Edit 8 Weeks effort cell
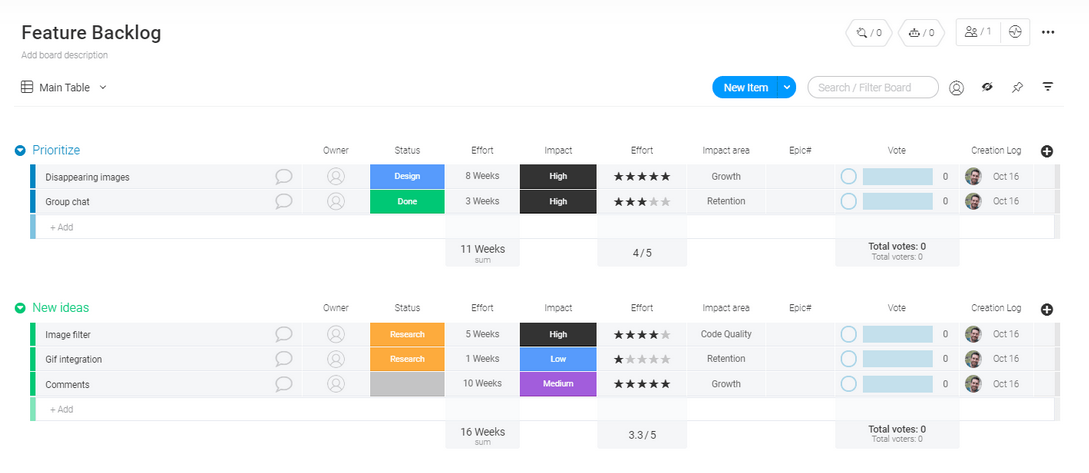 482,176
